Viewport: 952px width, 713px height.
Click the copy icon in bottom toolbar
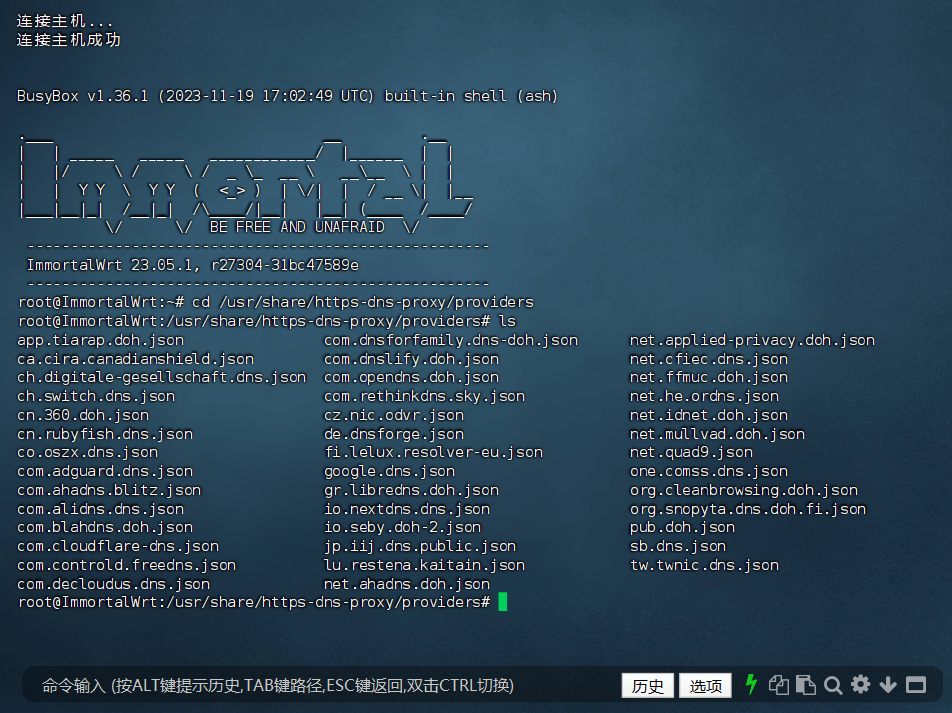point(778,685)
